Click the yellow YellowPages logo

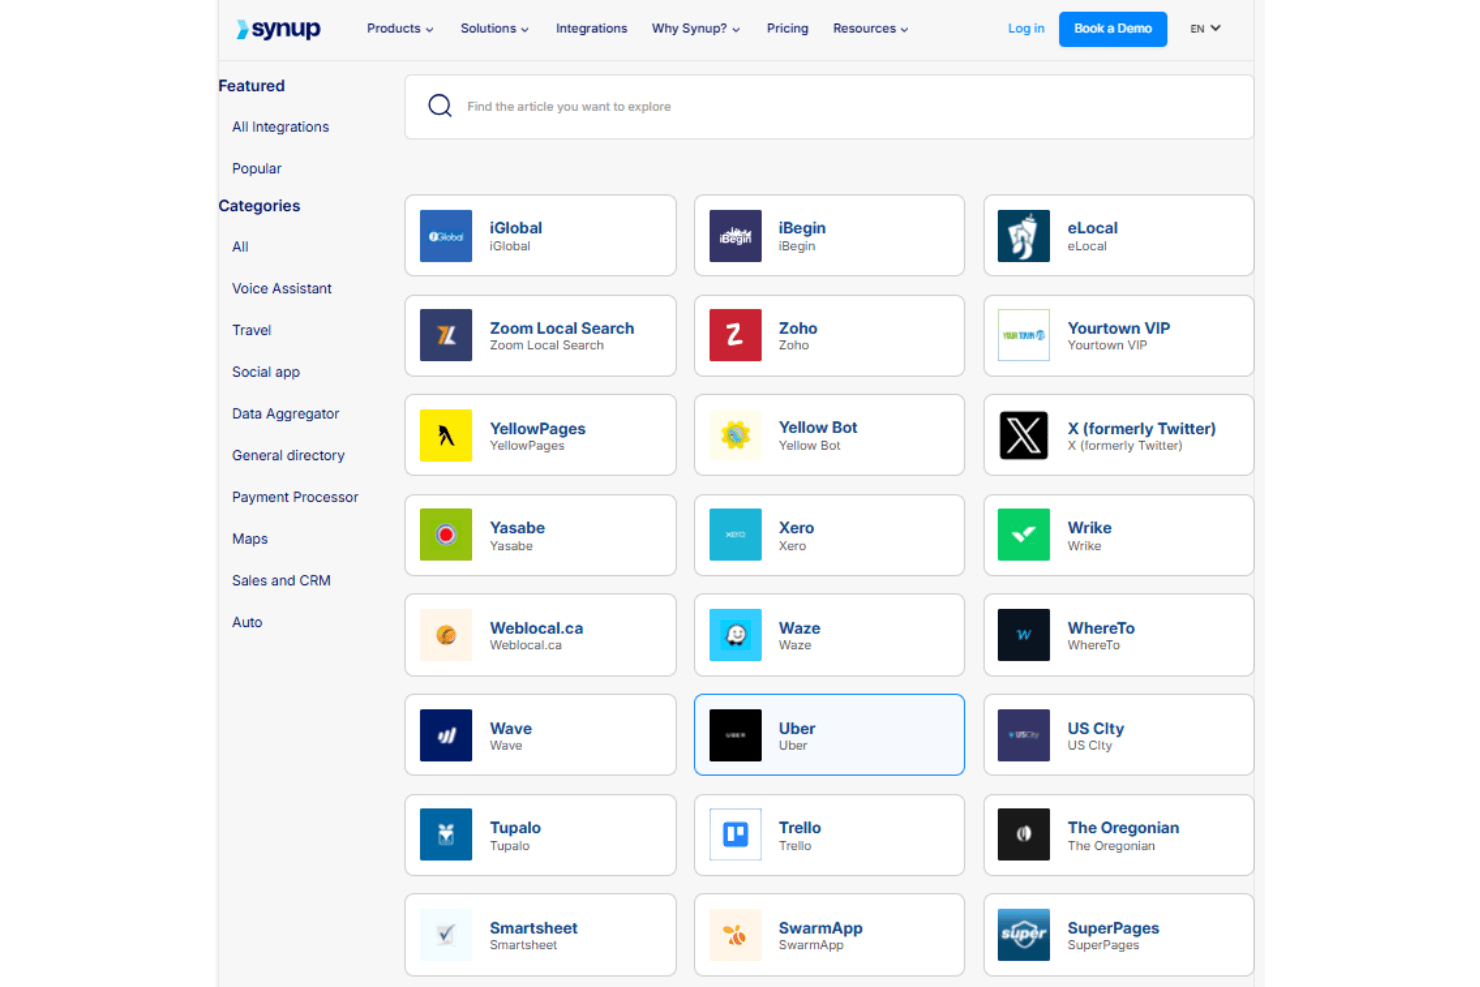446,435
